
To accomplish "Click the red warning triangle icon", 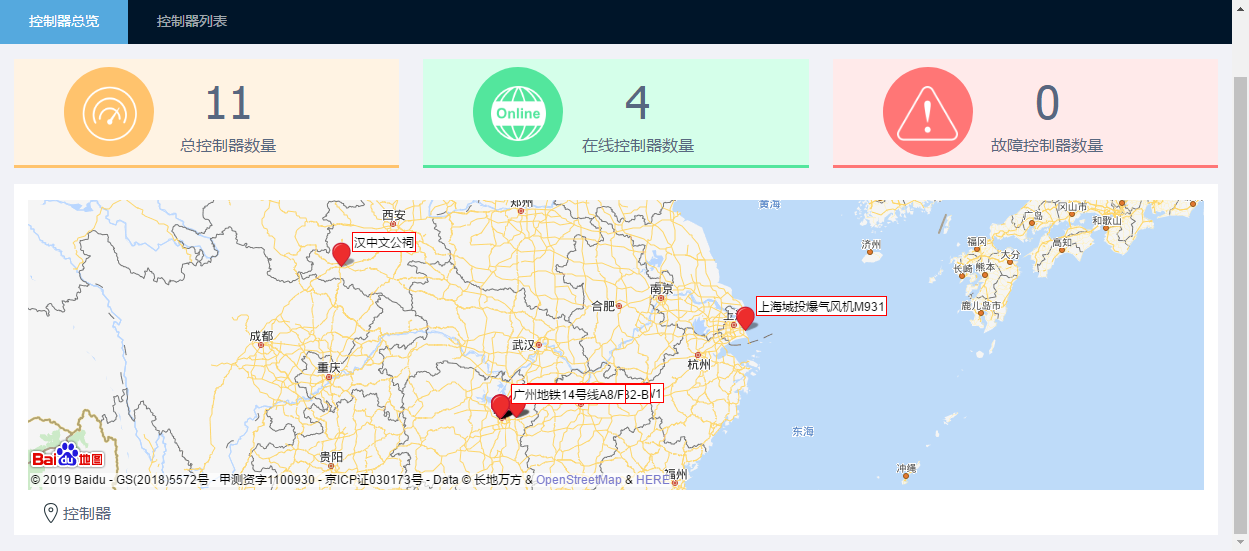I will click(927, 112).
